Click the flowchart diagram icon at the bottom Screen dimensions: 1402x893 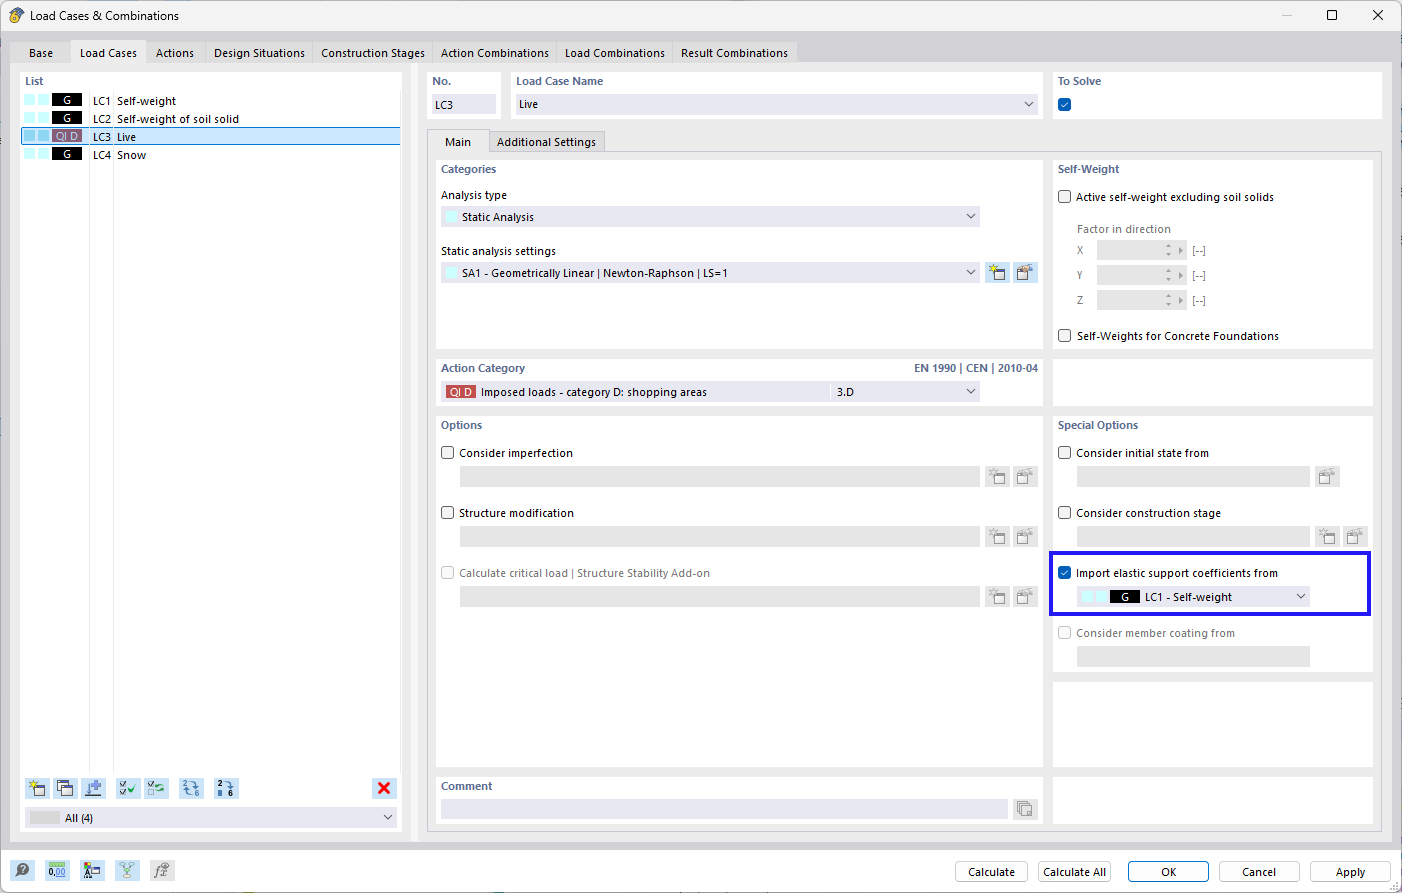pos(127,870)
